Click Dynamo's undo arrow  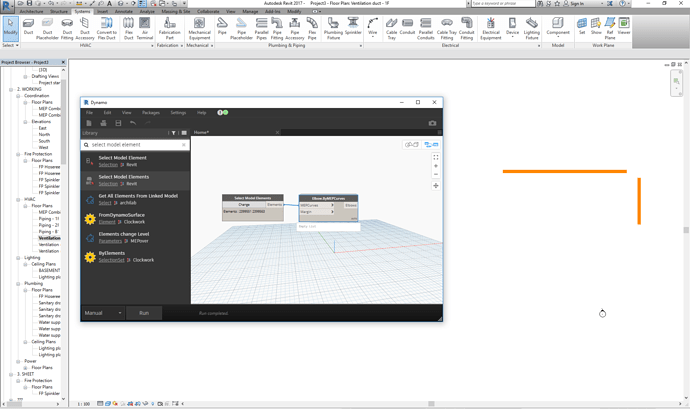tap(133, 123)
